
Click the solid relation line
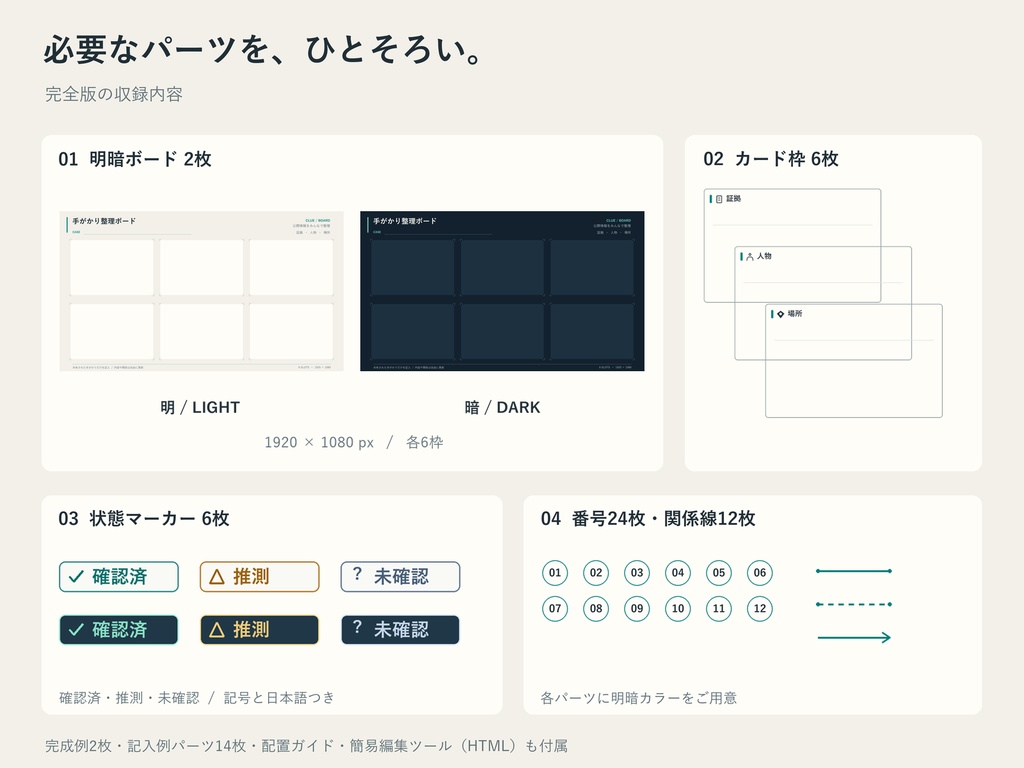pos(854,571)
